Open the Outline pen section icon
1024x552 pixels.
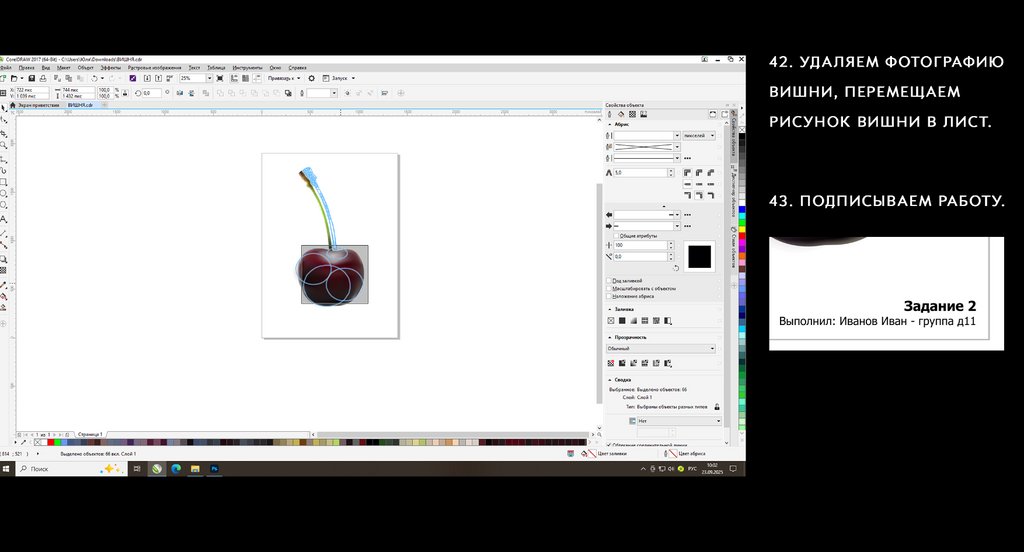609,114
